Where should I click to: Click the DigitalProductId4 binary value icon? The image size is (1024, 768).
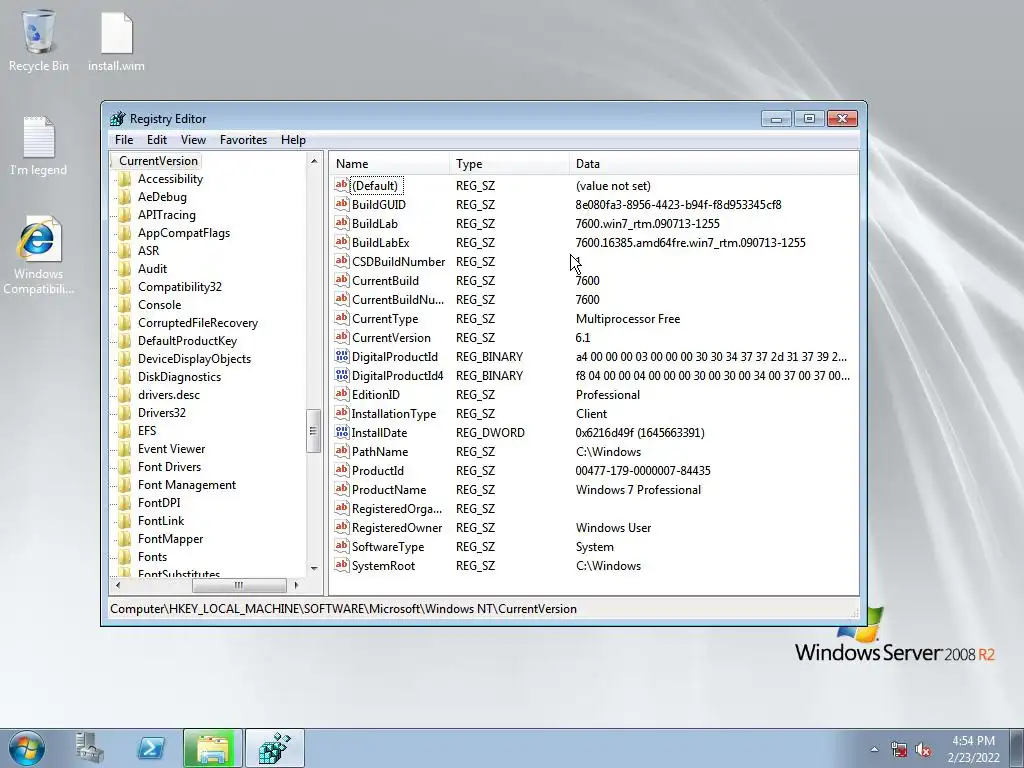coord(342,376)
